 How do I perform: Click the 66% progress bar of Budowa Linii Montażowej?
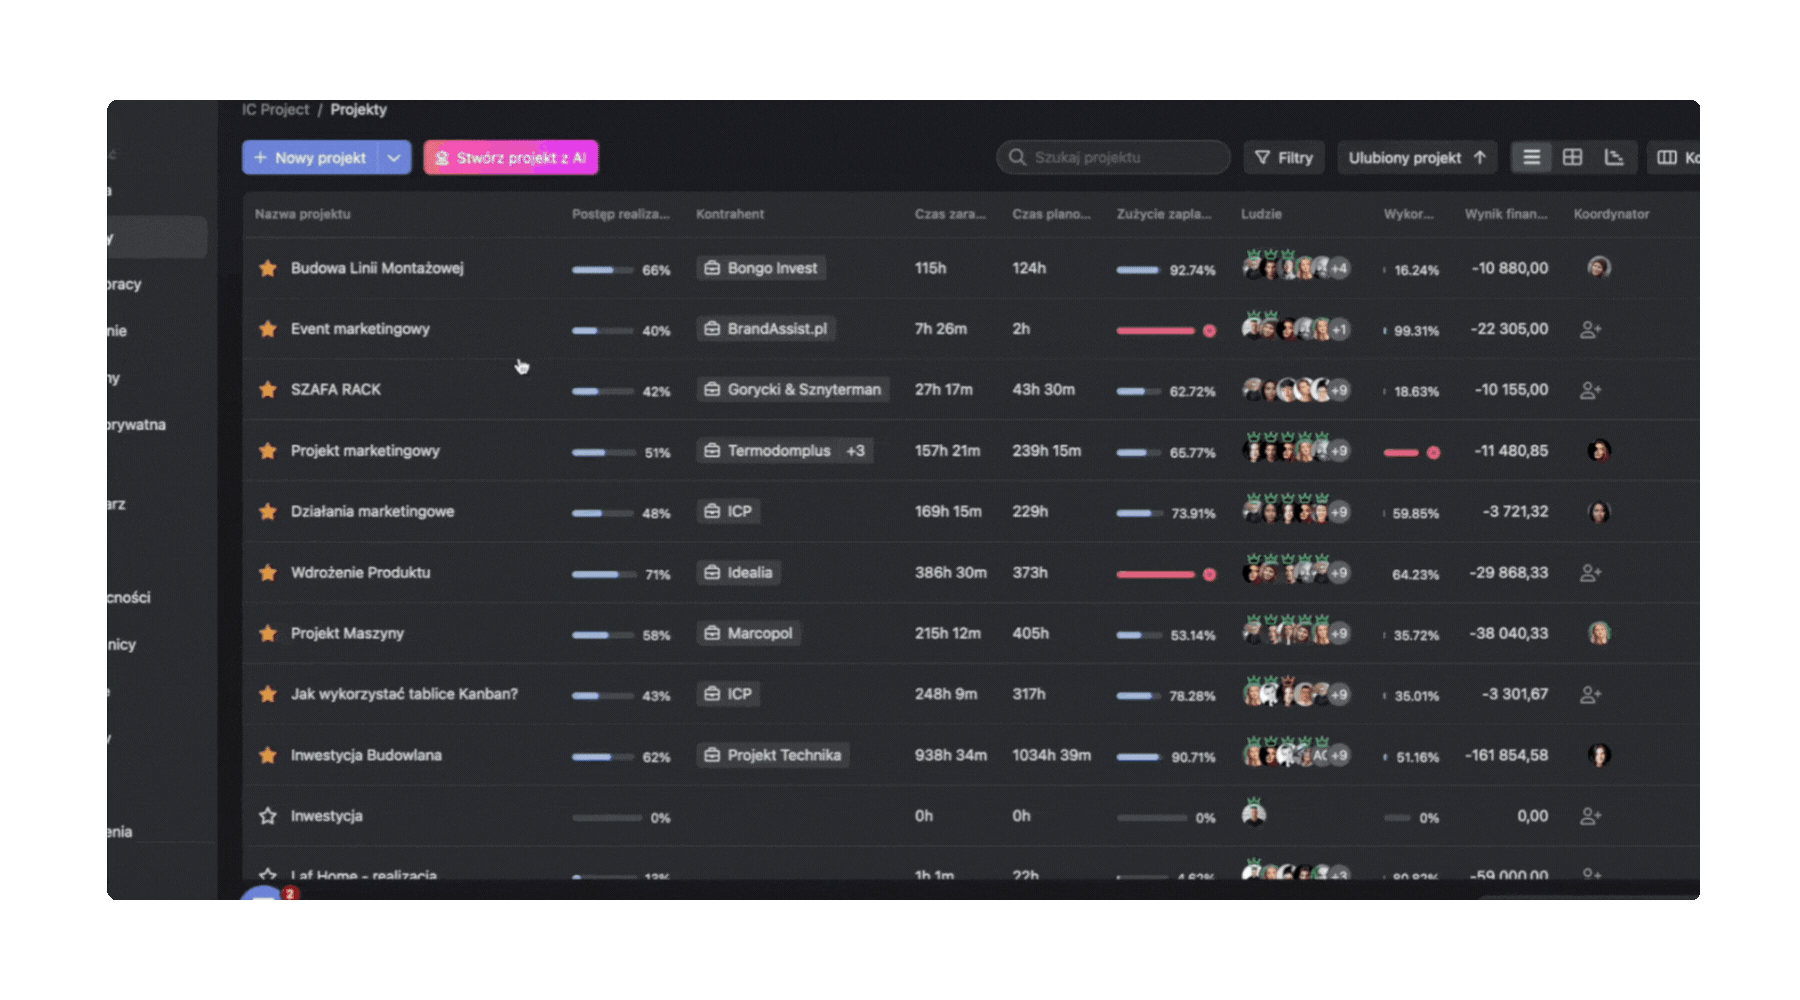602,270
